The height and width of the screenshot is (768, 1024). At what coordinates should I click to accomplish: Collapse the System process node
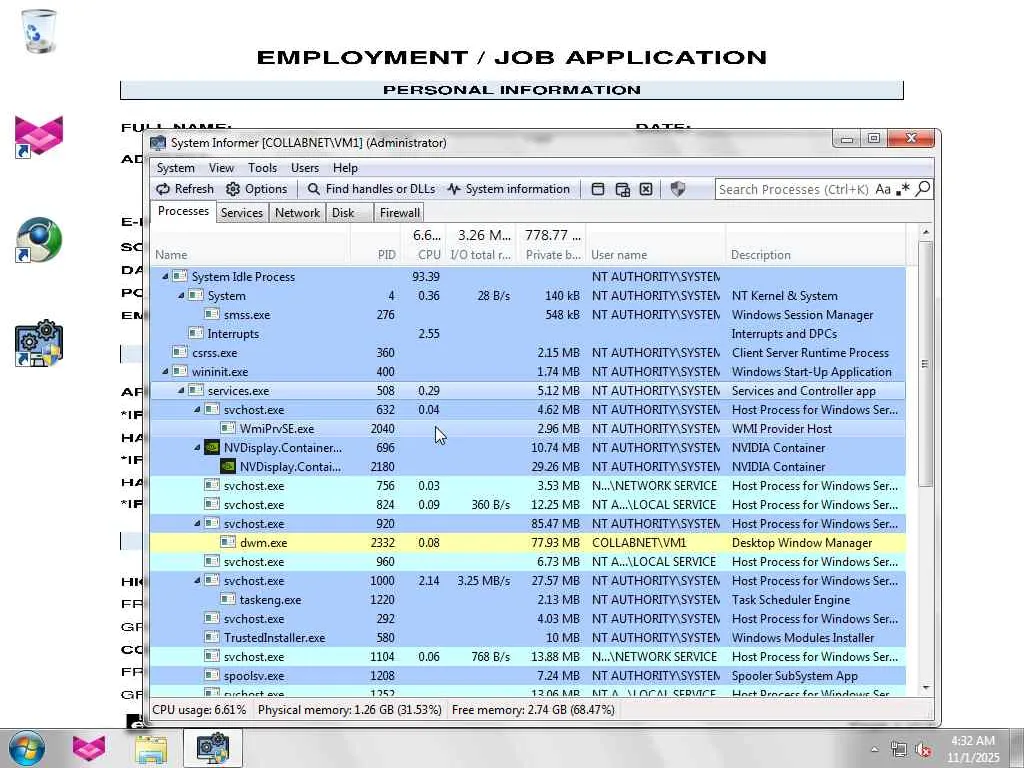coord(181,295)
